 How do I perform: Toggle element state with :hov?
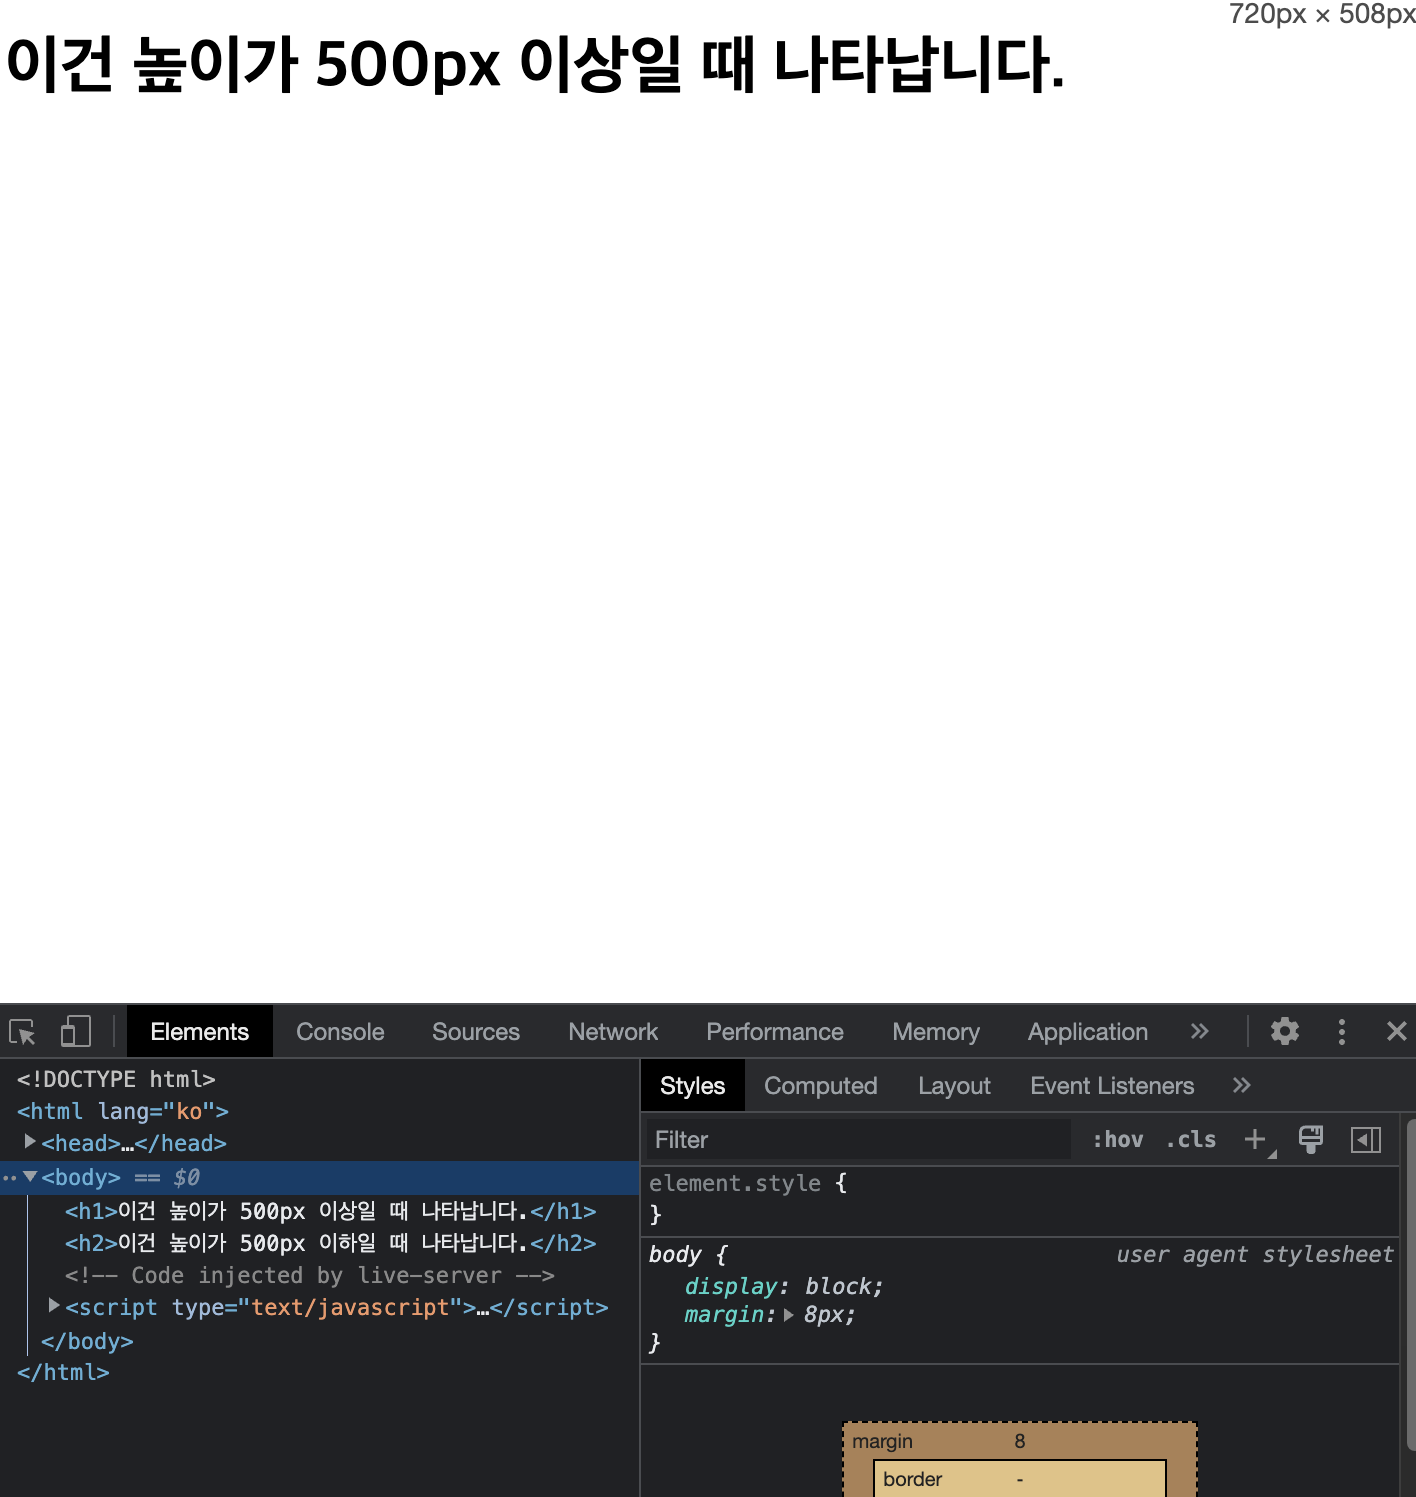[1118, 1140]
